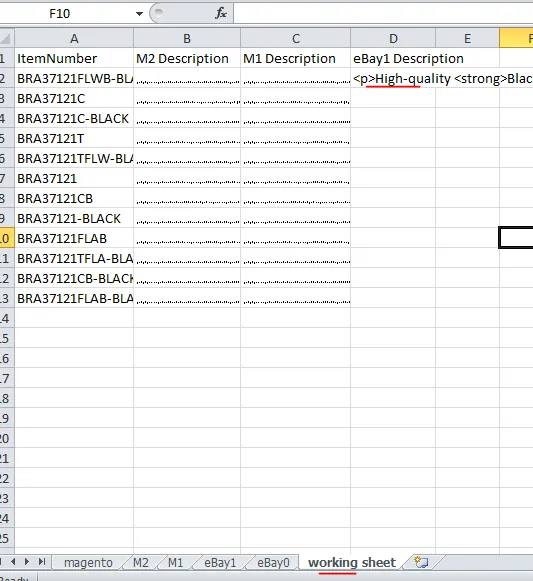533x581 pixels.
Task: Click the eBay1 Description header cell
Action: pyautogui.click(x=393, y=58)
